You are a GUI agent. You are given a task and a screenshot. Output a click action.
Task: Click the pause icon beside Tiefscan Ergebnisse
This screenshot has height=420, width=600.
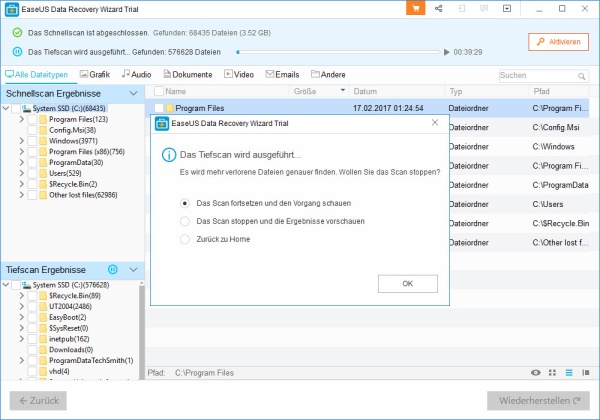click(x=112, y=270)
